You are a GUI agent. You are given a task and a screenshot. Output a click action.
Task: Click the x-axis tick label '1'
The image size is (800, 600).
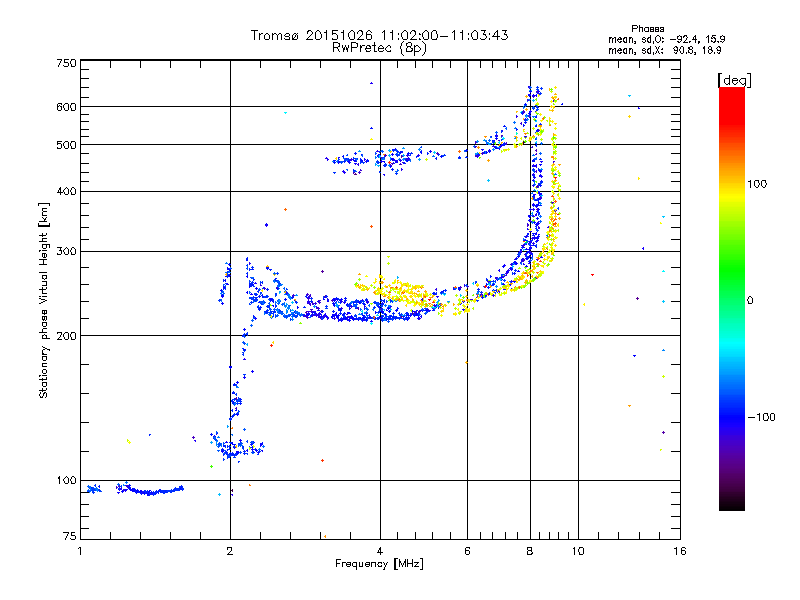point(80,551)
